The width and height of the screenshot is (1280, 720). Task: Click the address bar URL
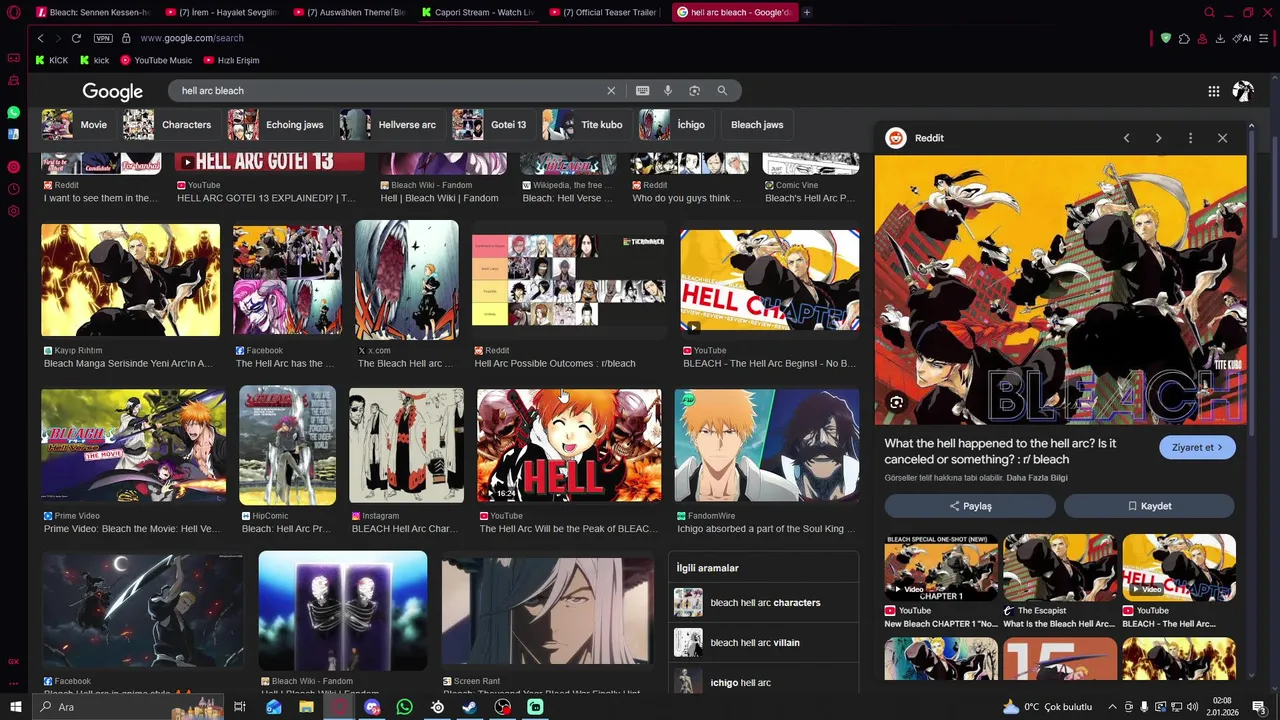[192, 38]
